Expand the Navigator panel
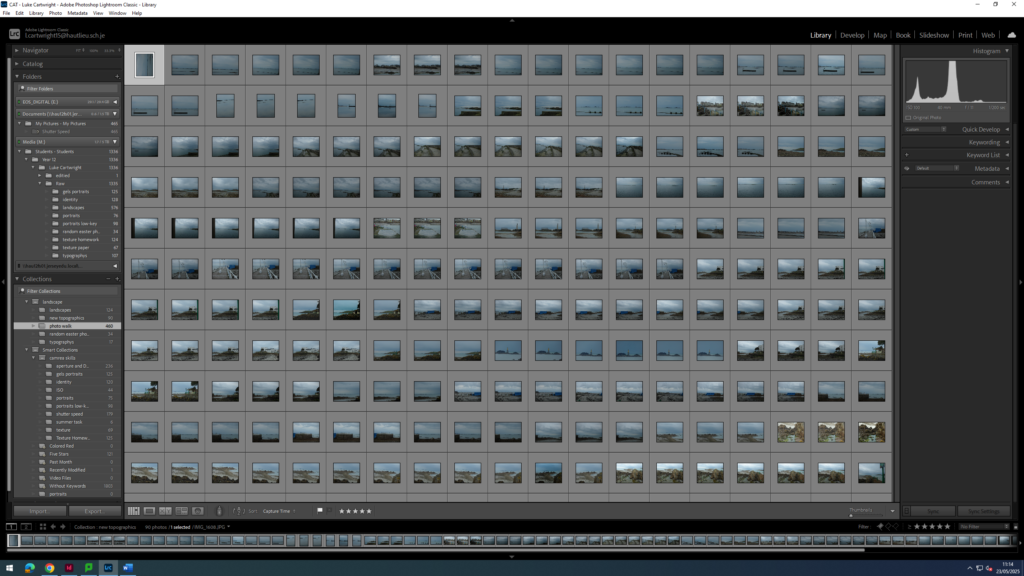Screen dimensions: 1024x576 pyautogui.click(x=17, y=50)
